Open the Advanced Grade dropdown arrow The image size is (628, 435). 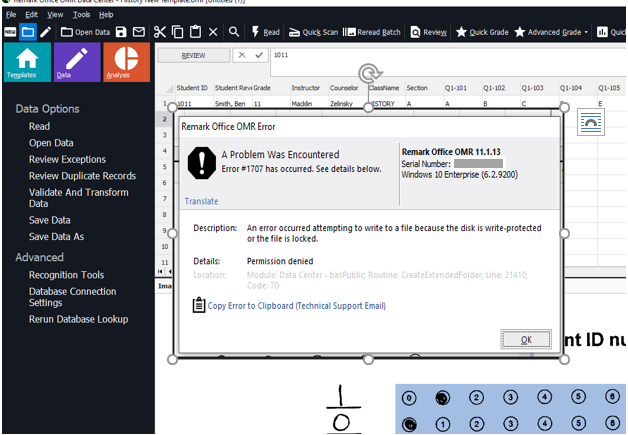tap(586, 32)
